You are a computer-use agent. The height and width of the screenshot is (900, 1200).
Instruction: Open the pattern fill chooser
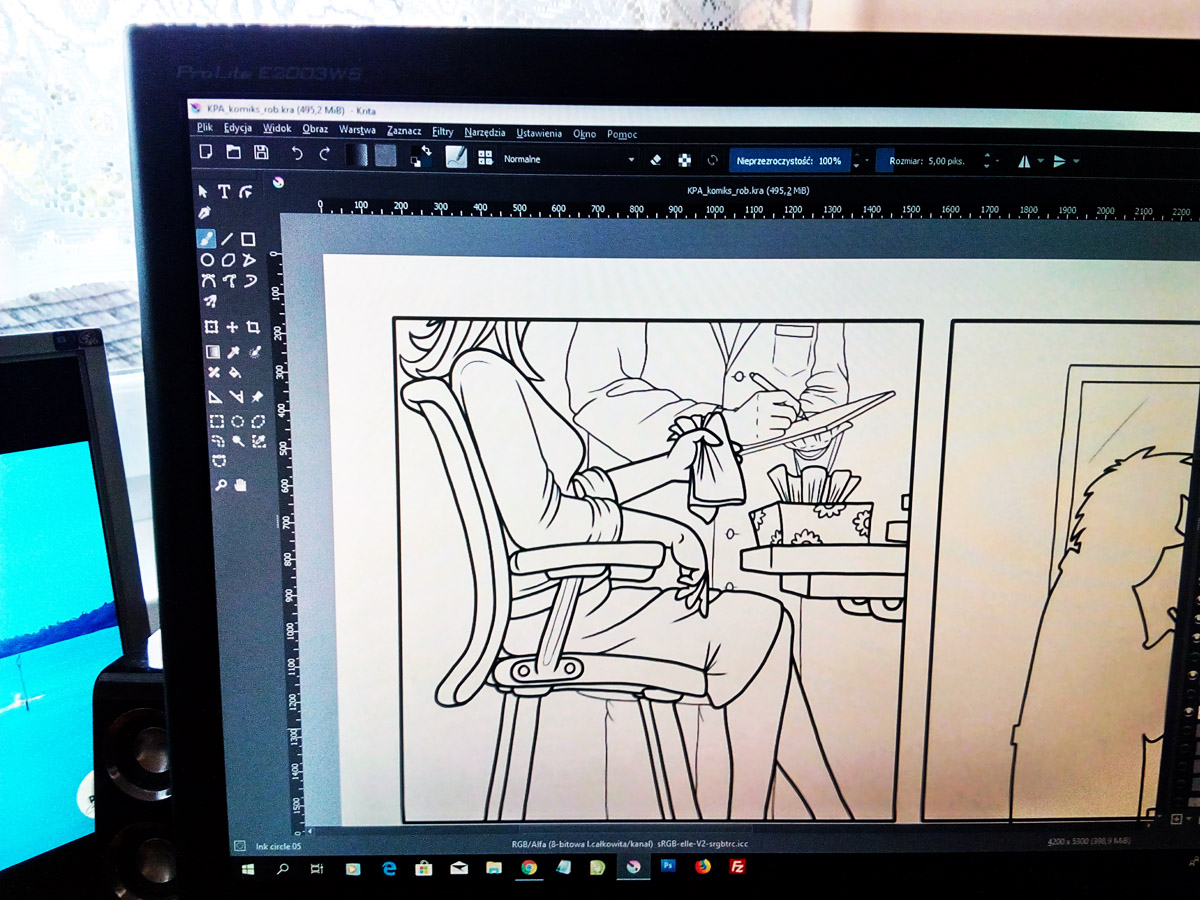tap(385, 155)
